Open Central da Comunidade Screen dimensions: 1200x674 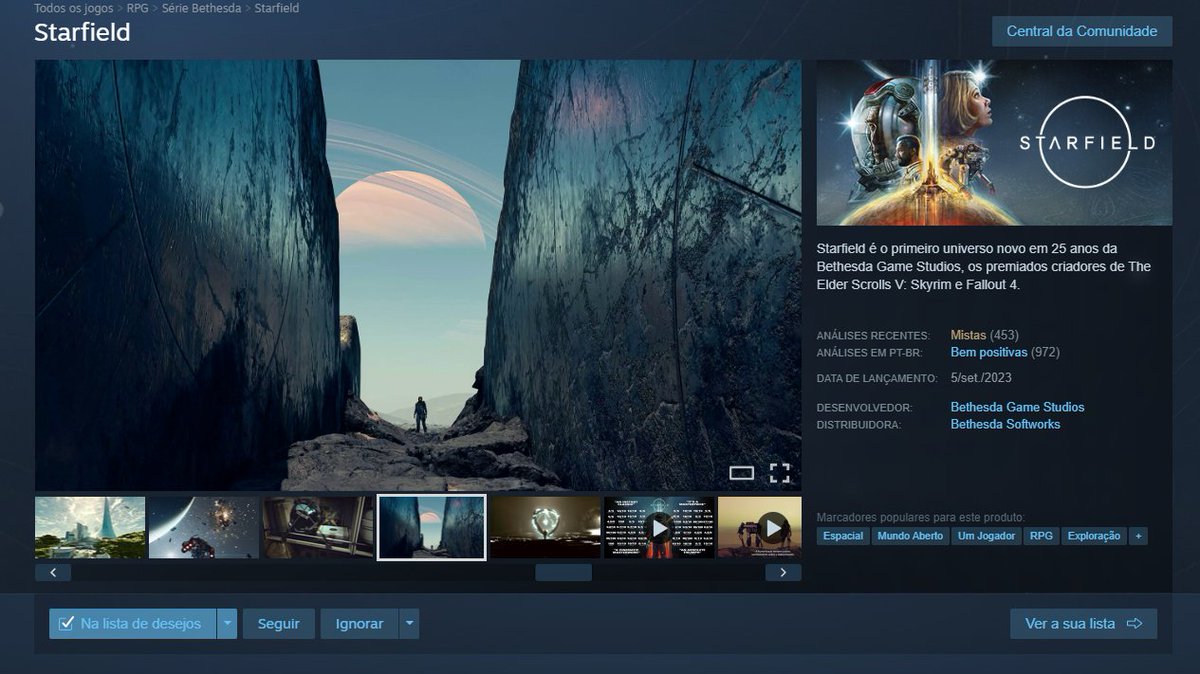[x=1082, y=31]
